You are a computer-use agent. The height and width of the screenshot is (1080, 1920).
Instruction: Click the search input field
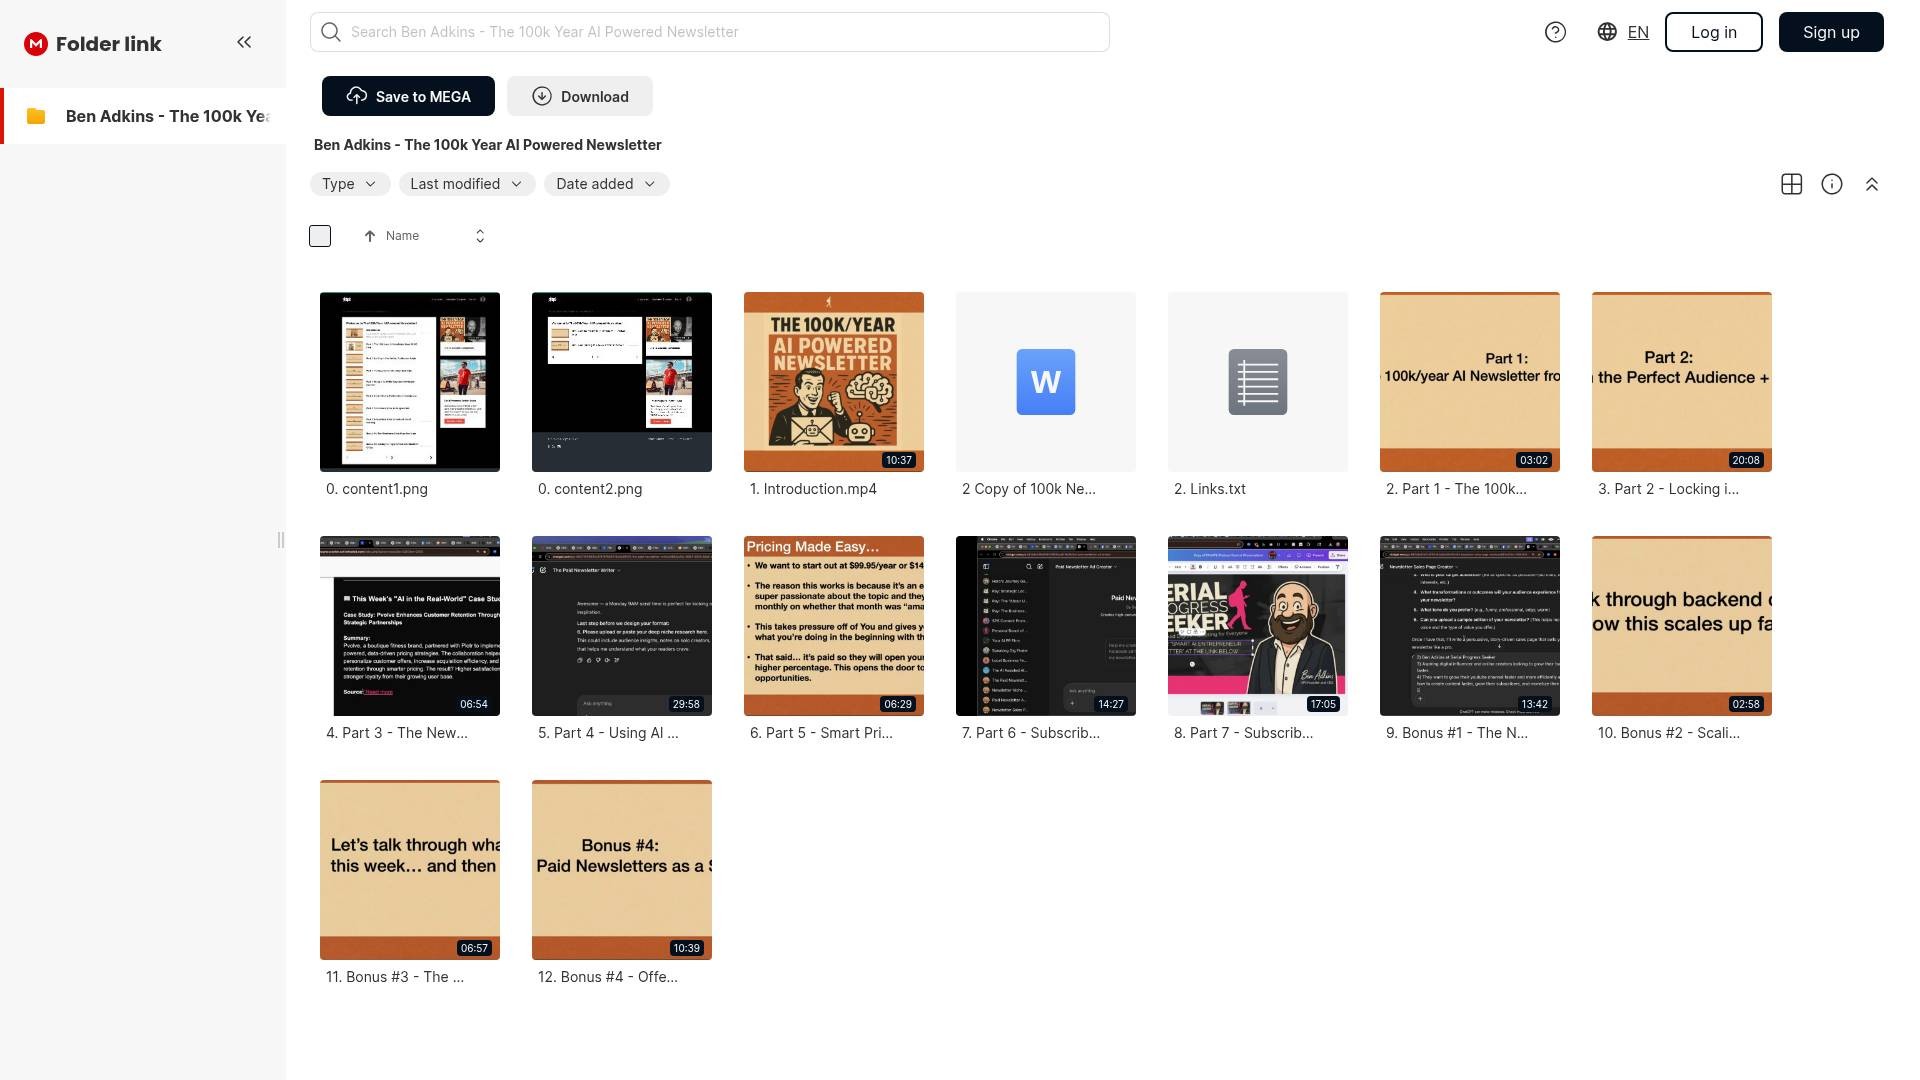click(x=710, y=32)
